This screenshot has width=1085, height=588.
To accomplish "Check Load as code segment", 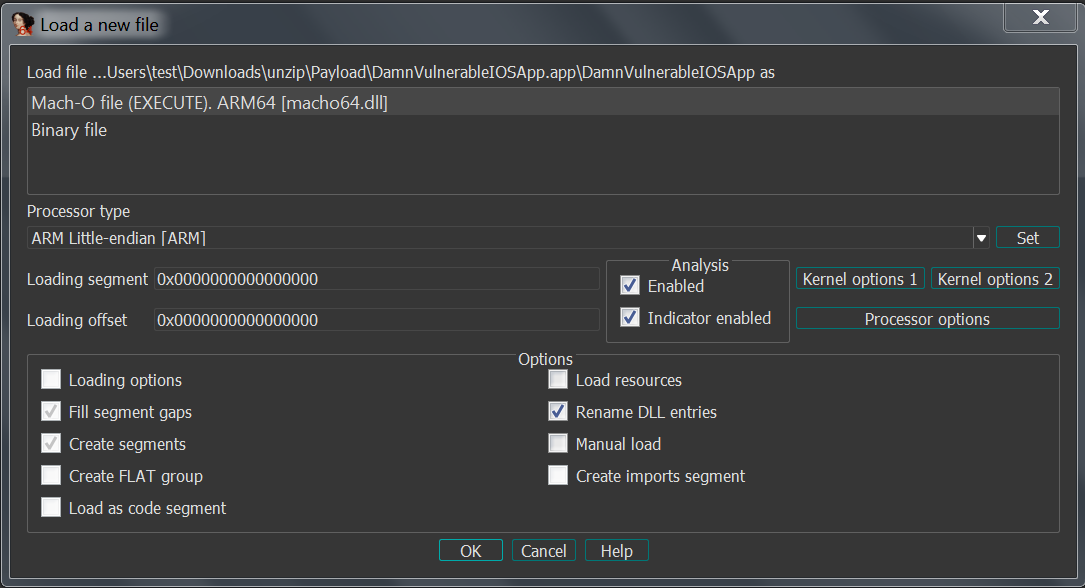I will pyautogui.click(x=51, y=507).
